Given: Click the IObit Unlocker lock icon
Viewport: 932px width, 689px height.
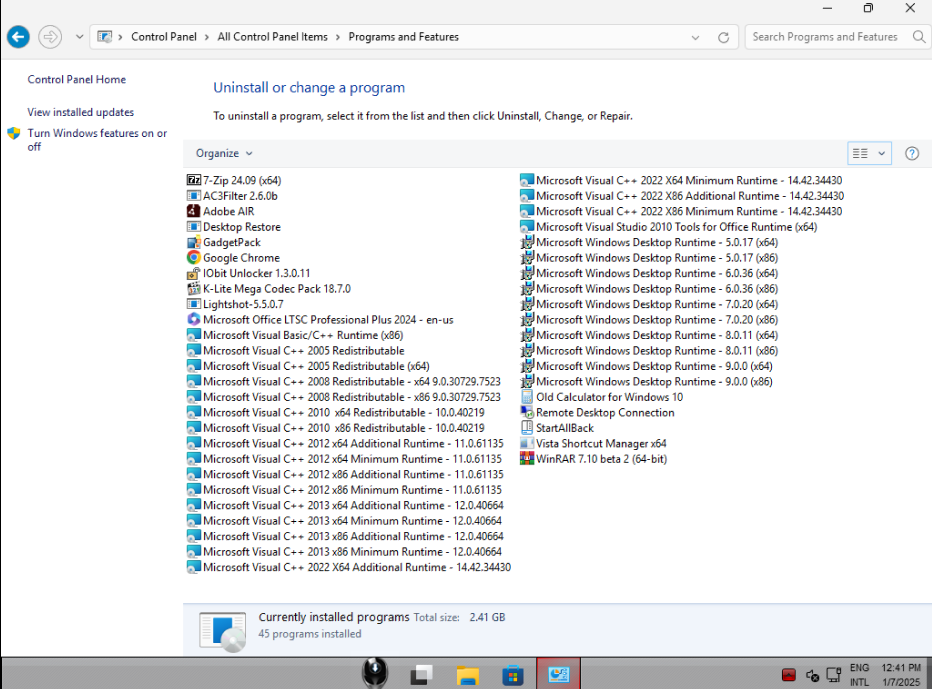Looking at the screenshot, I should click(x=194, y=273).
